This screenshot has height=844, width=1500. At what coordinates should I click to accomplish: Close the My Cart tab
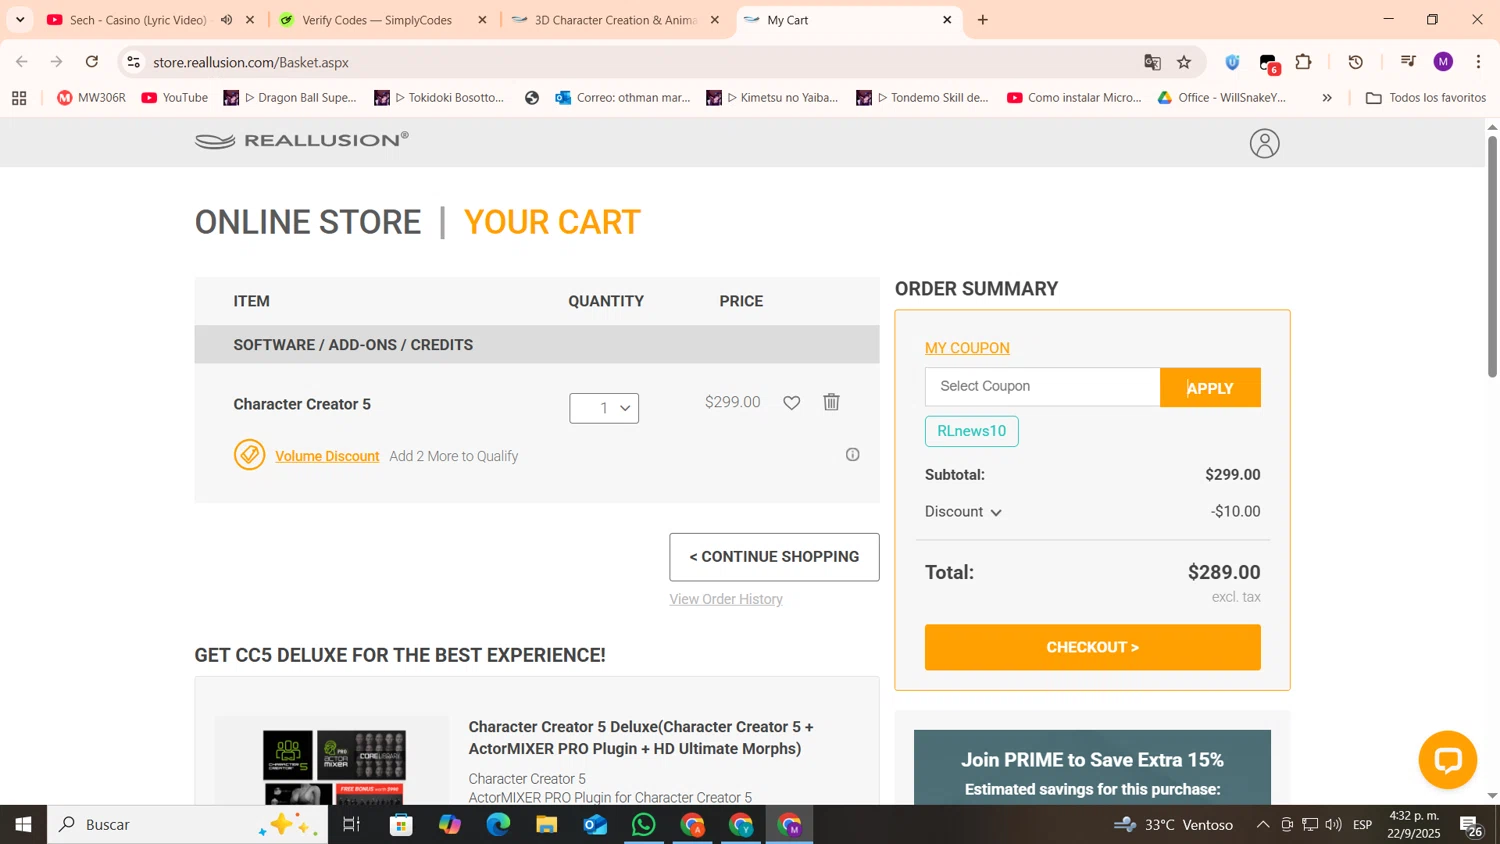pos(947,20)
